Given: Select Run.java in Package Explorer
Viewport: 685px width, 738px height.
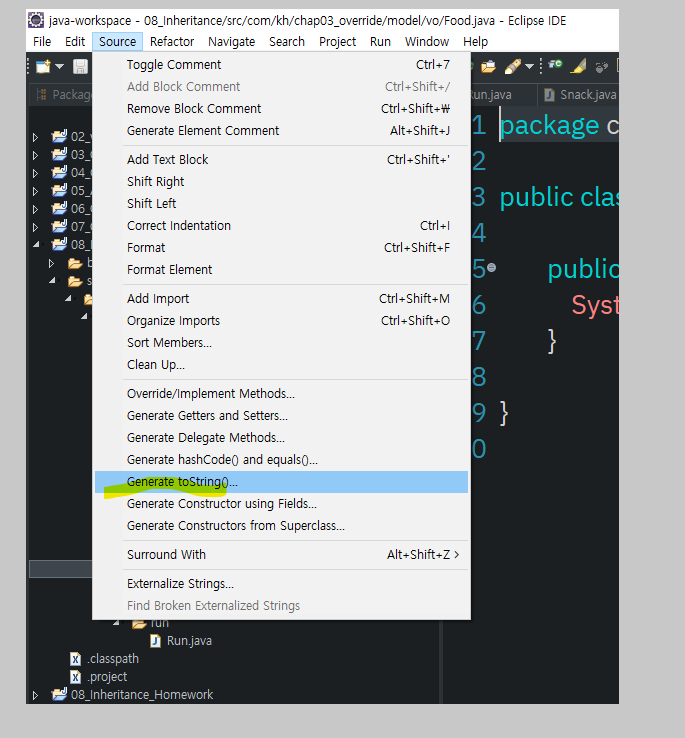Looking at the screenshot, I should click(x=189, y=641).
